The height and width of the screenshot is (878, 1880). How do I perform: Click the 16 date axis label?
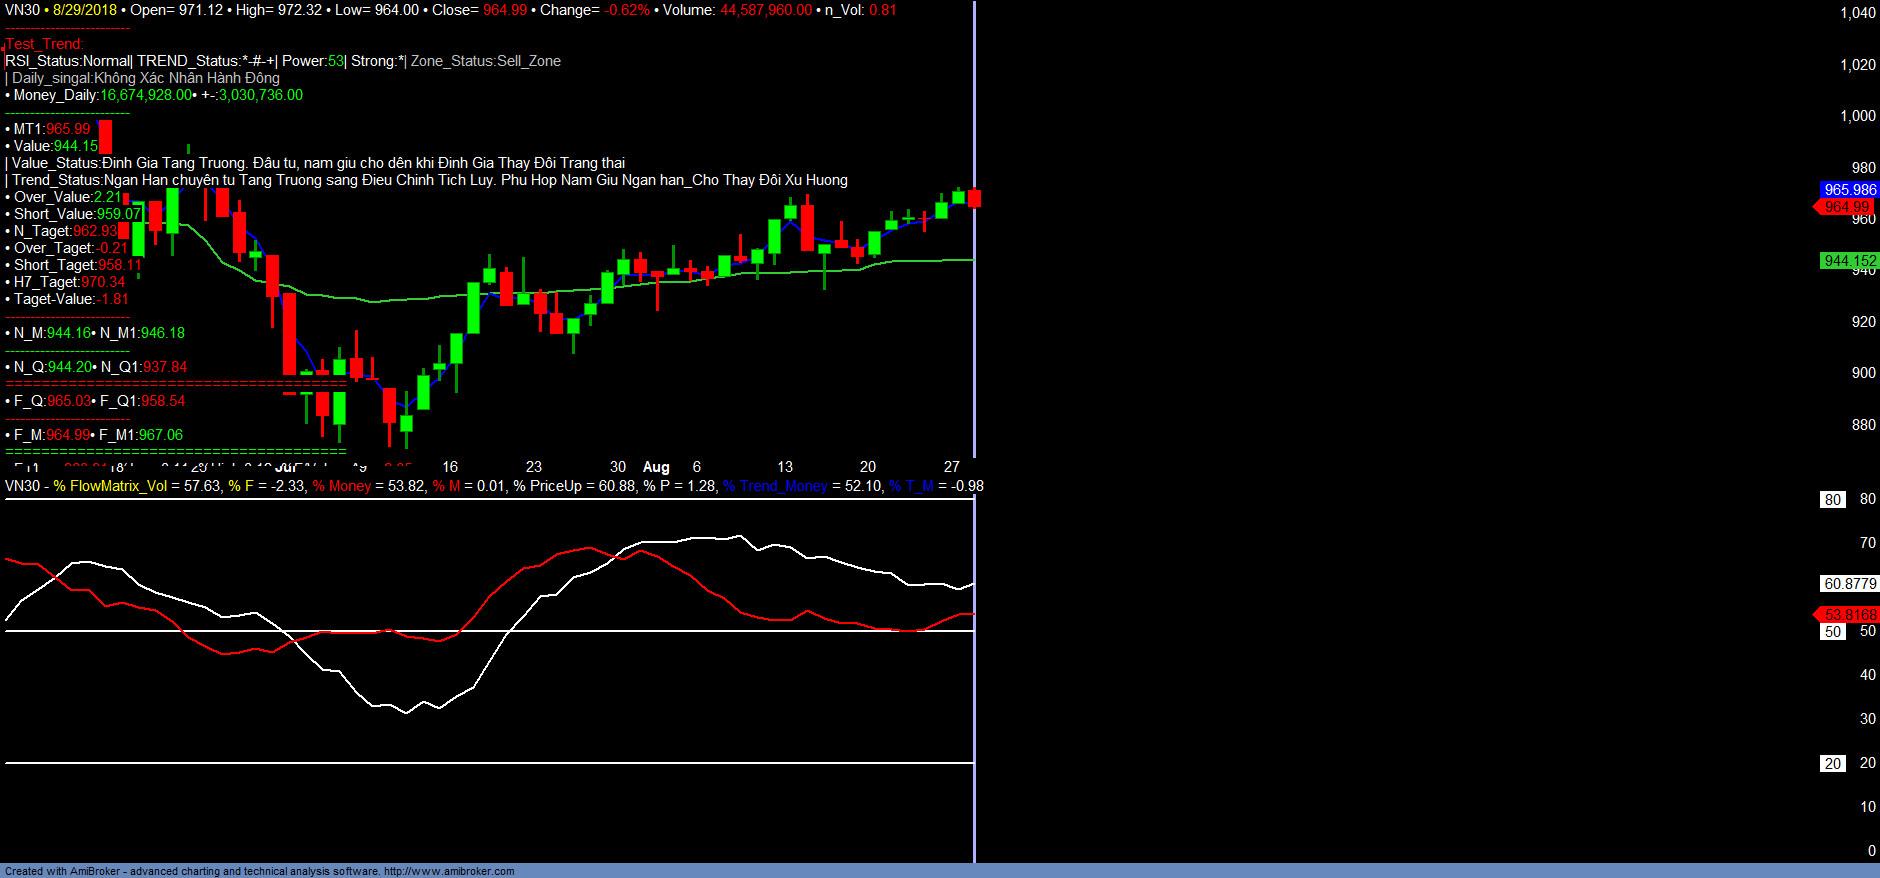[450, 467]
